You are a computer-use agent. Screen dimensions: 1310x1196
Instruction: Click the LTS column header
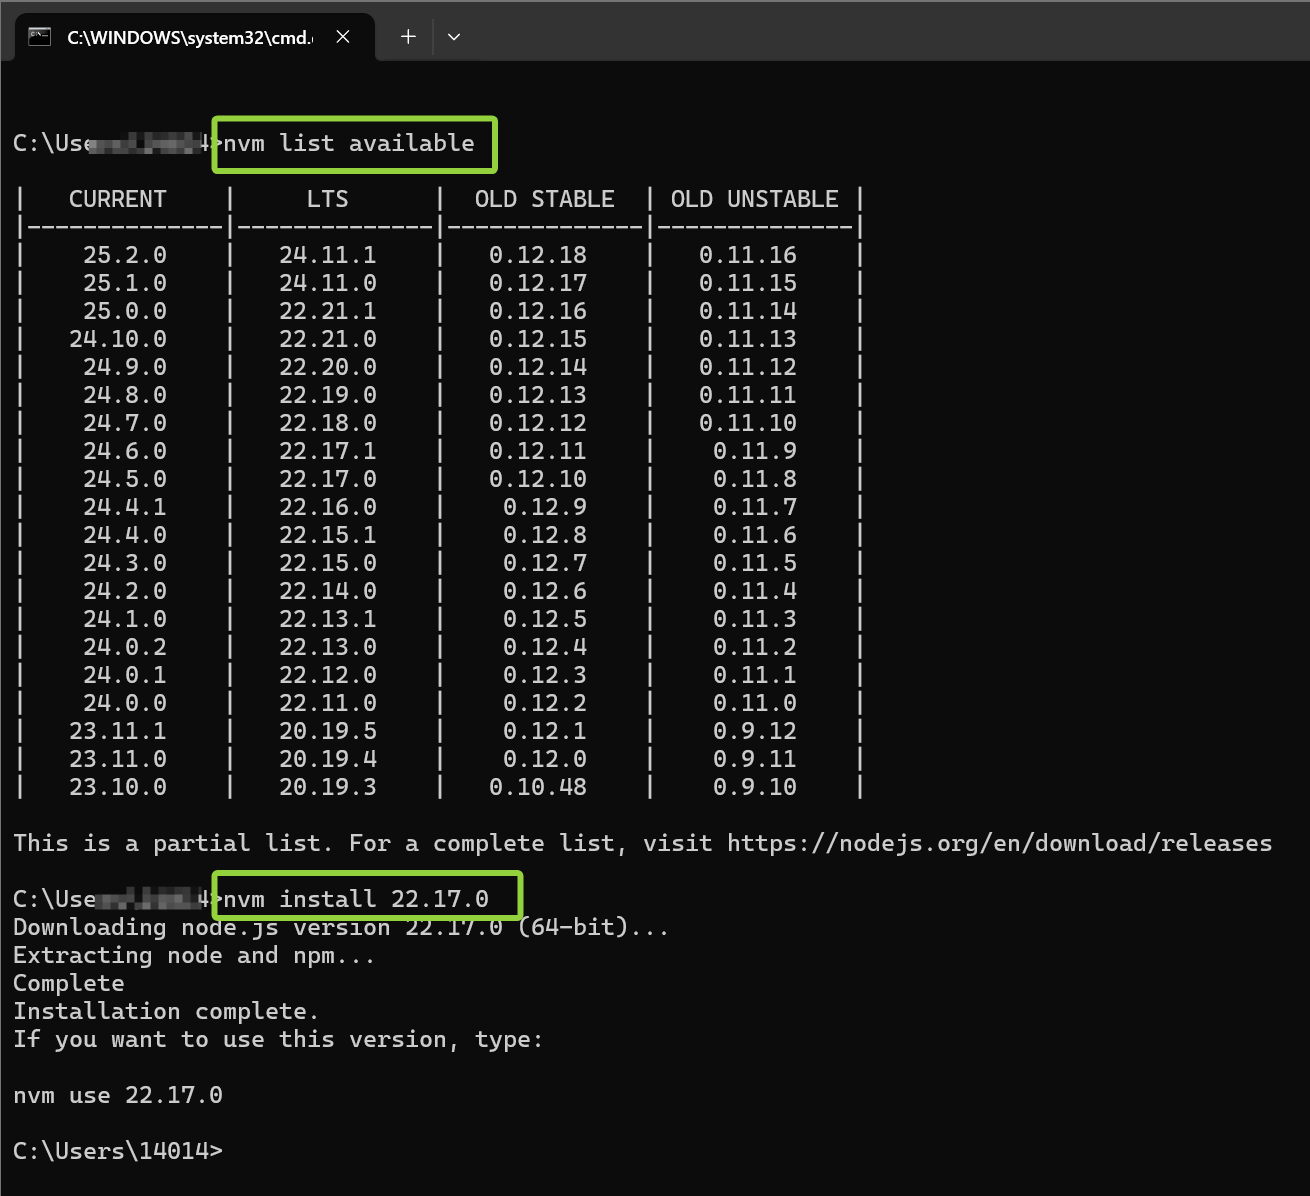(x=329, y=199)
